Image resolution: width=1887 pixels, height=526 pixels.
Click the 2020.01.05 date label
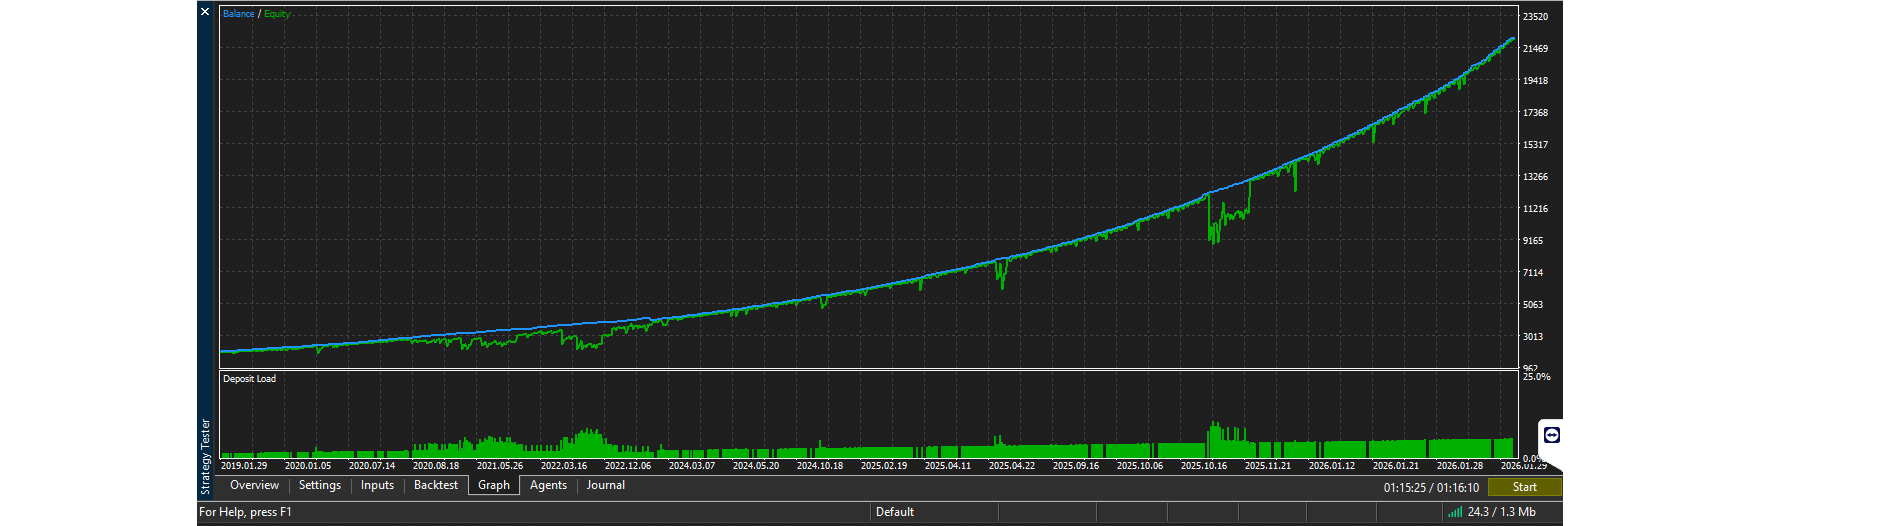(308, 466)
